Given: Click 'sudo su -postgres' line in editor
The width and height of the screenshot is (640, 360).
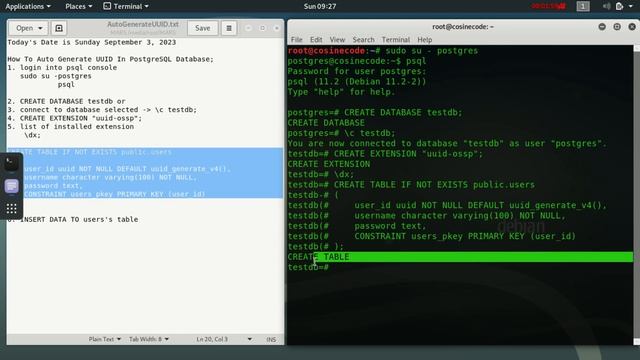Looking at the screenshot, I should pyautogui.click(x=56, y=76).
